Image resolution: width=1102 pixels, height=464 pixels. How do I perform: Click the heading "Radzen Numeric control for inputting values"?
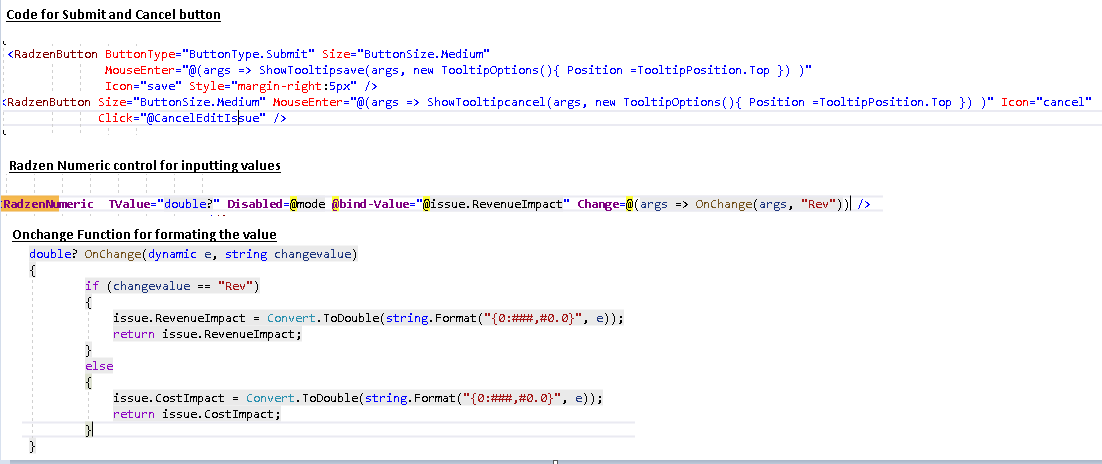click(x=145, y=167)
